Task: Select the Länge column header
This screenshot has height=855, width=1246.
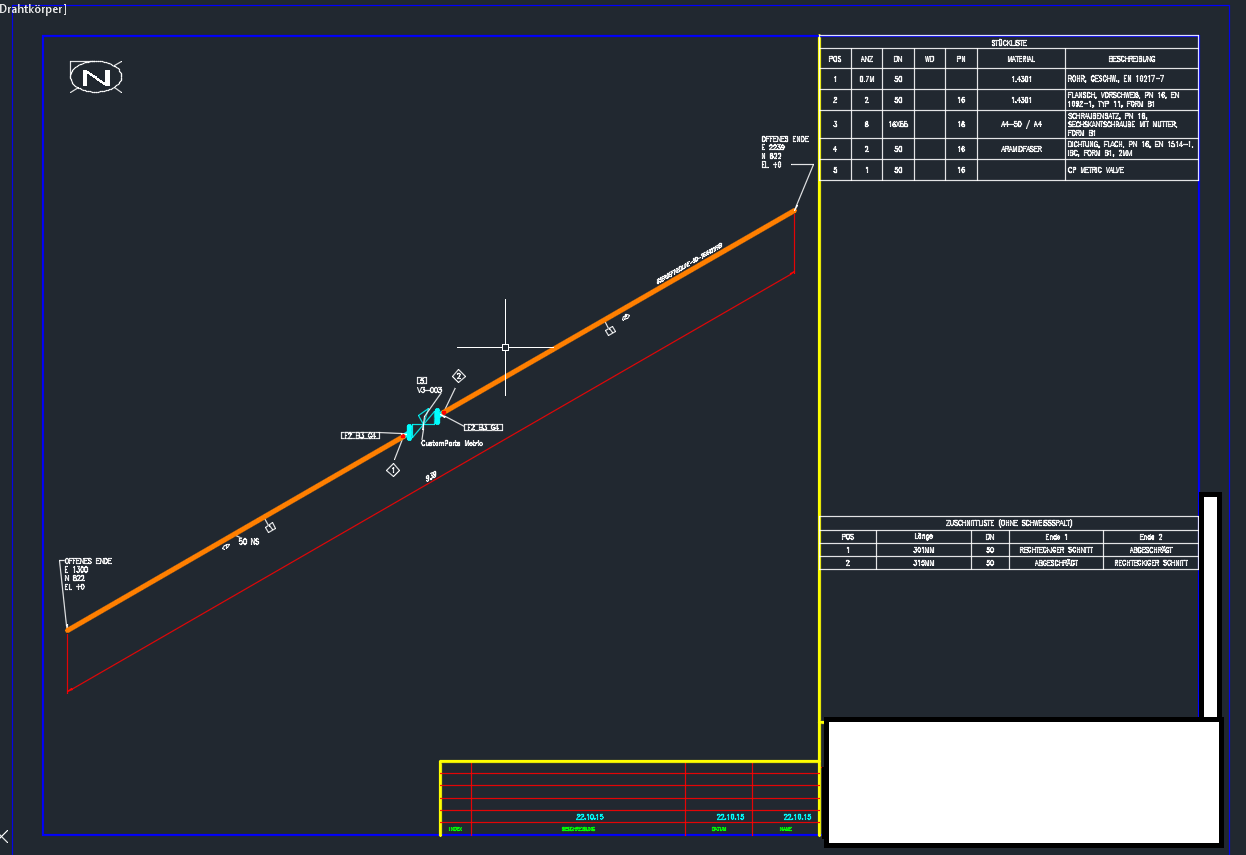Action: coord(923,537)
